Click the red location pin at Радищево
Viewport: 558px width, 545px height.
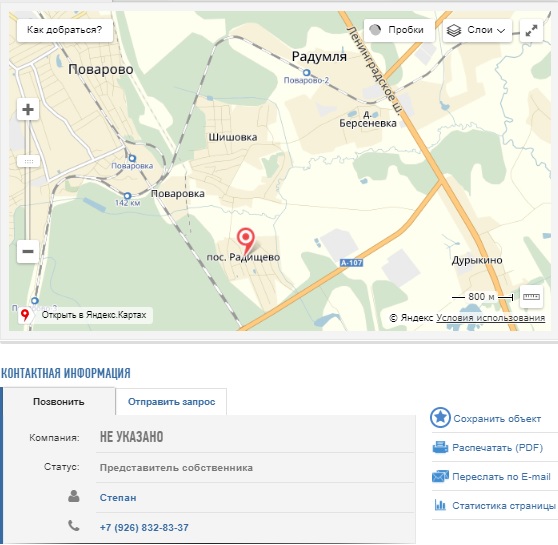[x=246, y=240]
